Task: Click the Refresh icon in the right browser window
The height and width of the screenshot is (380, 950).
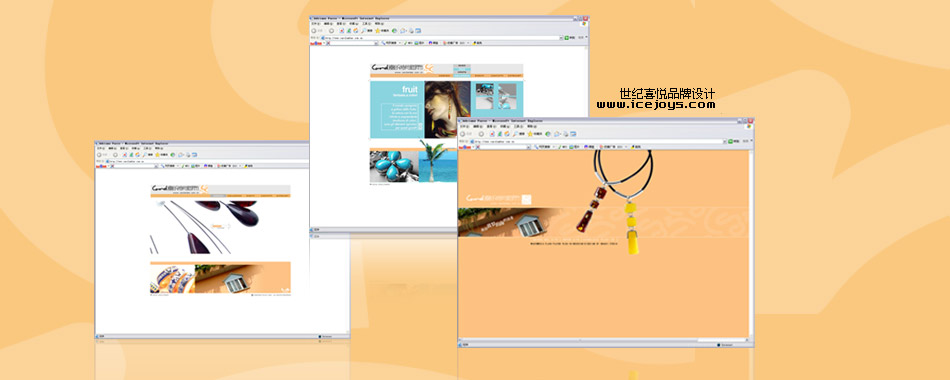Action: 500,133
